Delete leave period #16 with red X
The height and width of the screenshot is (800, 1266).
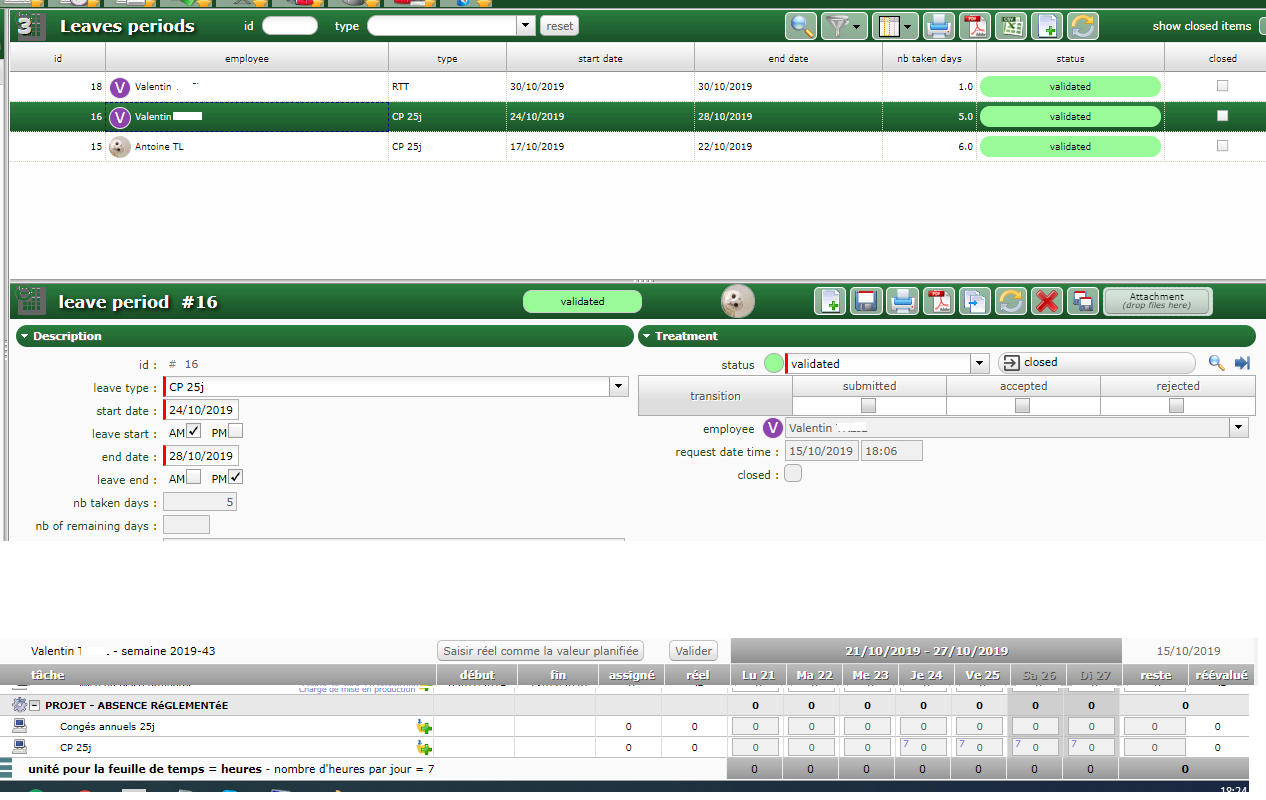tap(1046, 301)
